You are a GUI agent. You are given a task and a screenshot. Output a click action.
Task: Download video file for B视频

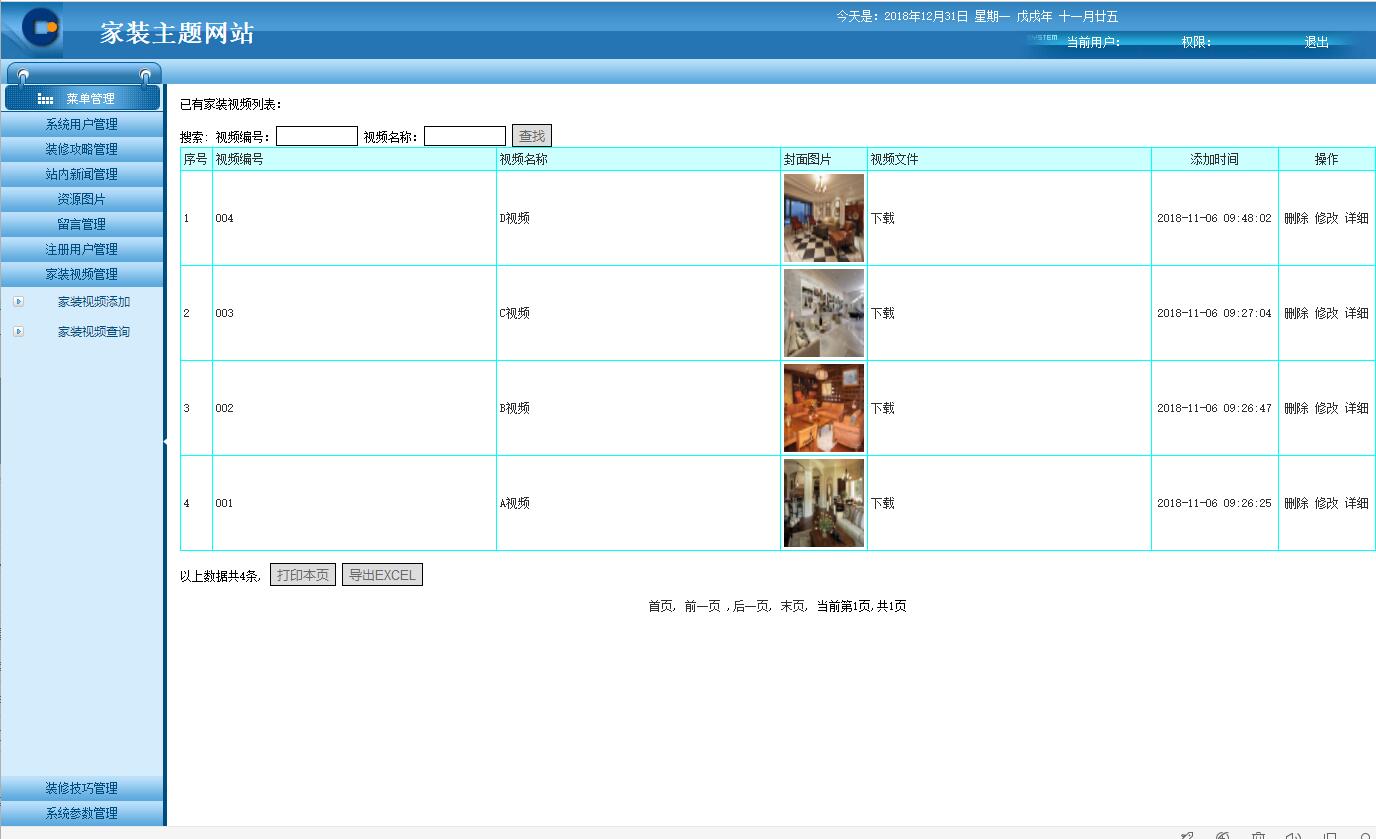(x=882, y=408)
